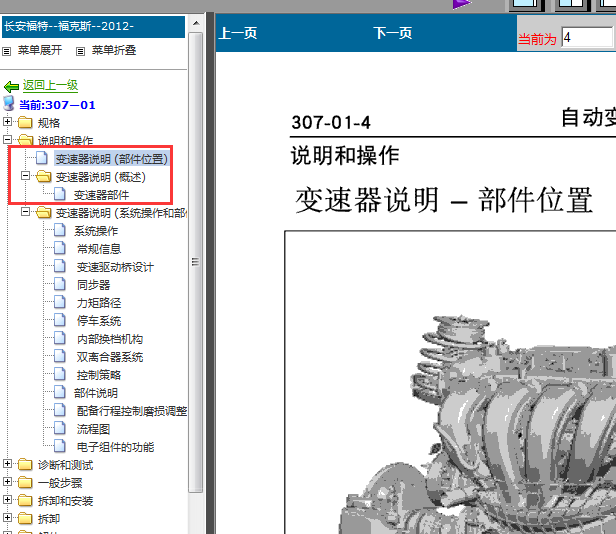
Task: Click the 当前:307-01 label
Action: click(x=57, y=105)
